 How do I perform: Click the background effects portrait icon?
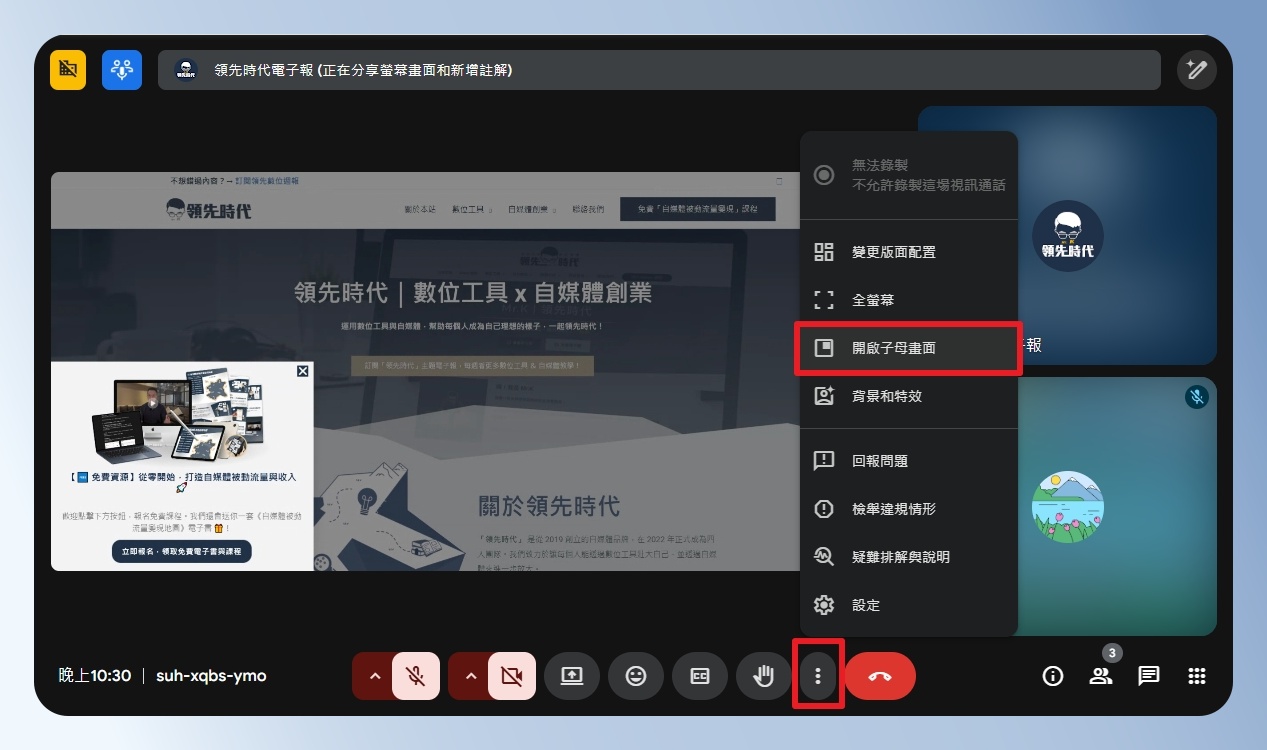point(824,396)
